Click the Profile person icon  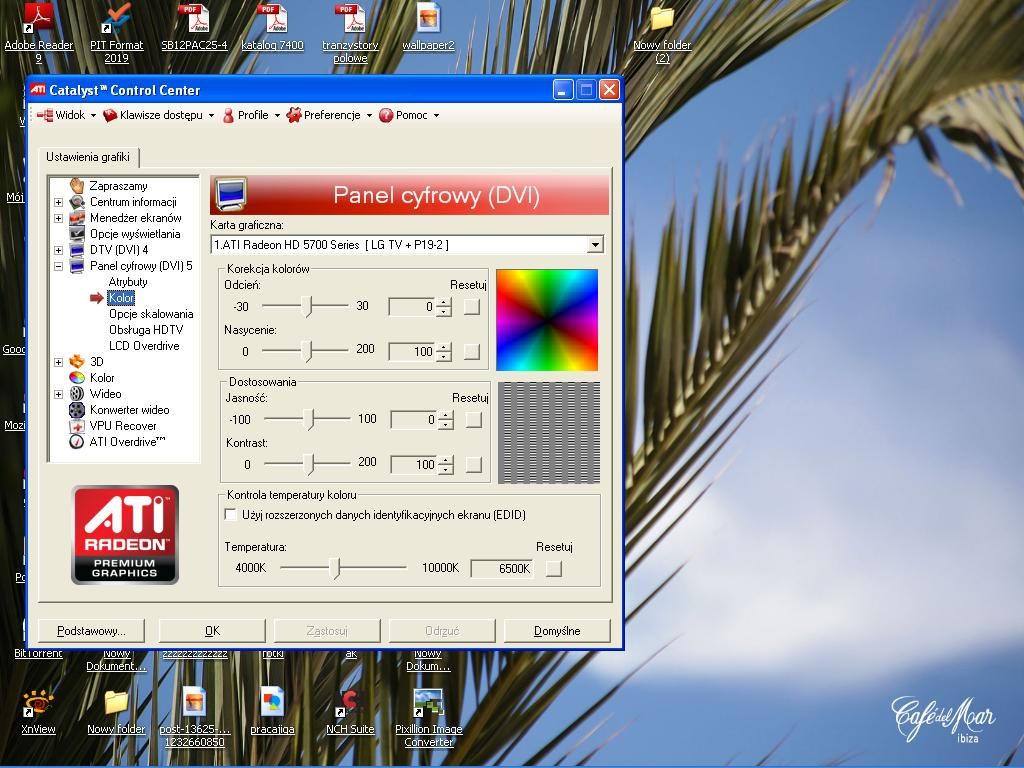coord(228,115)
